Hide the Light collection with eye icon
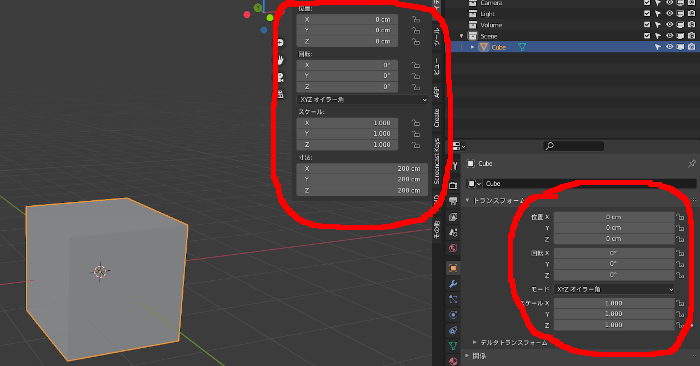The width and height of the screenshot is (700, 366). click(x=669, y=14)
